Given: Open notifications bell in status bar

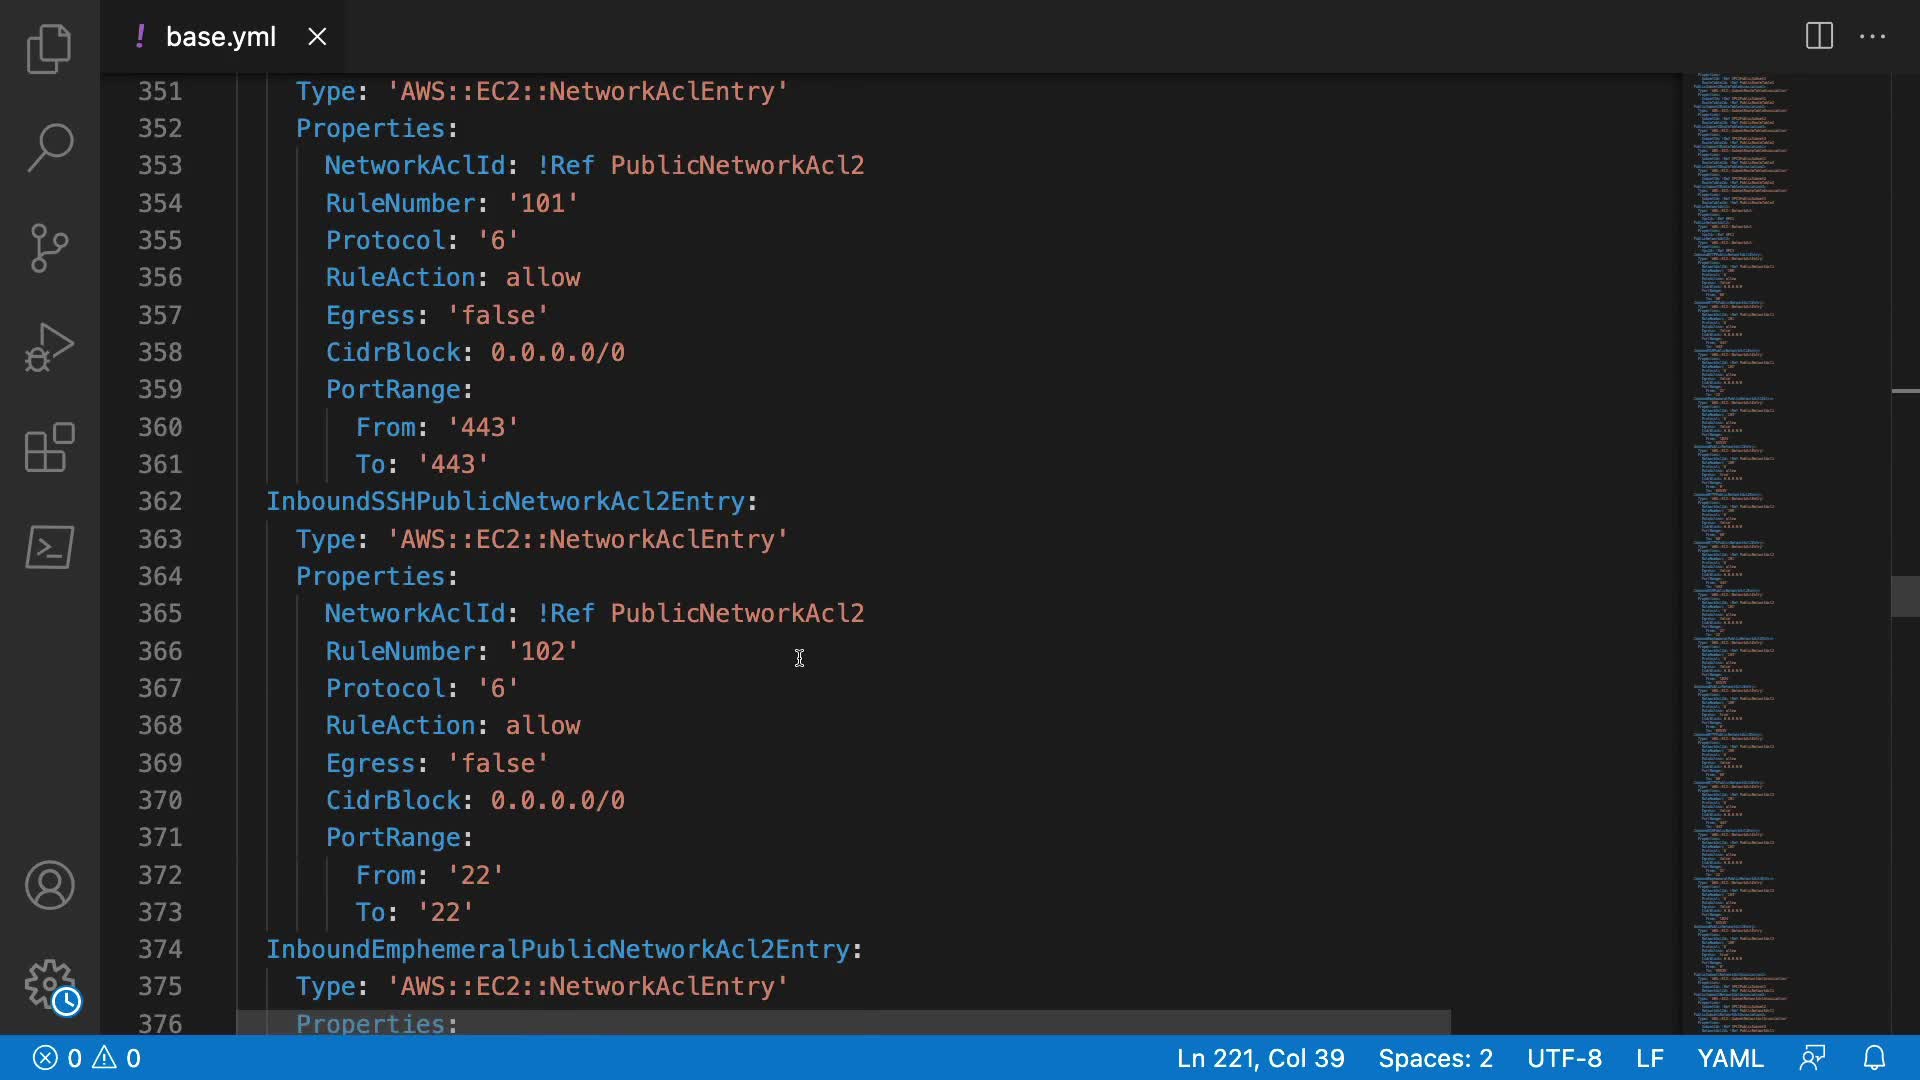Looking at the screenshot, I should (1874, 1058).
